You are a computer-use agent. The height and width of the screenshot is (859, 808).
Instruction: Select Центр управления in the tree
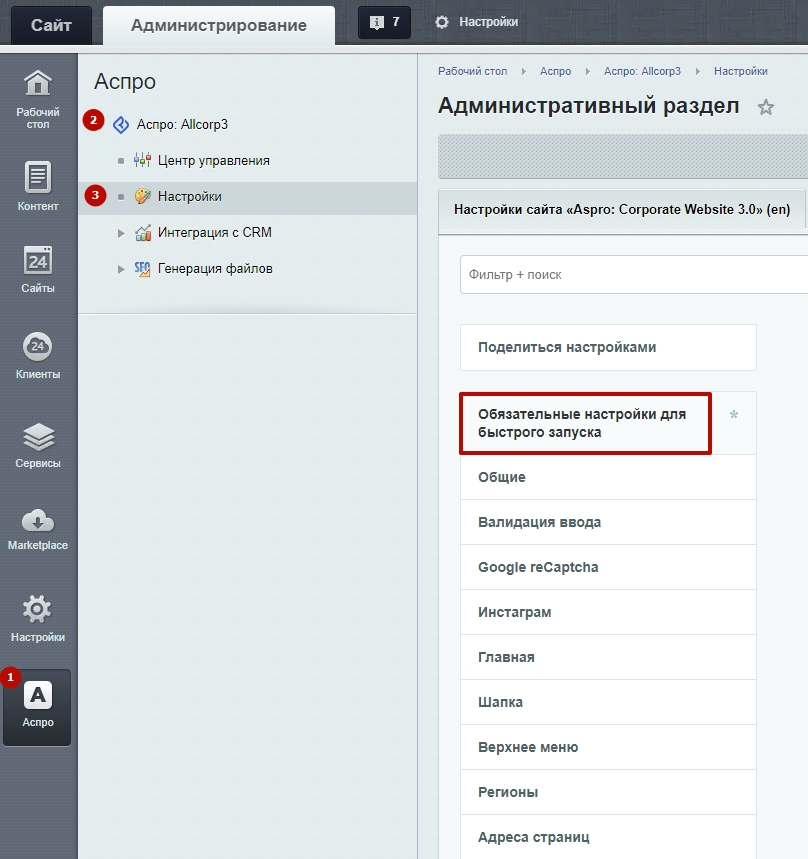click(x=213, y=160)
